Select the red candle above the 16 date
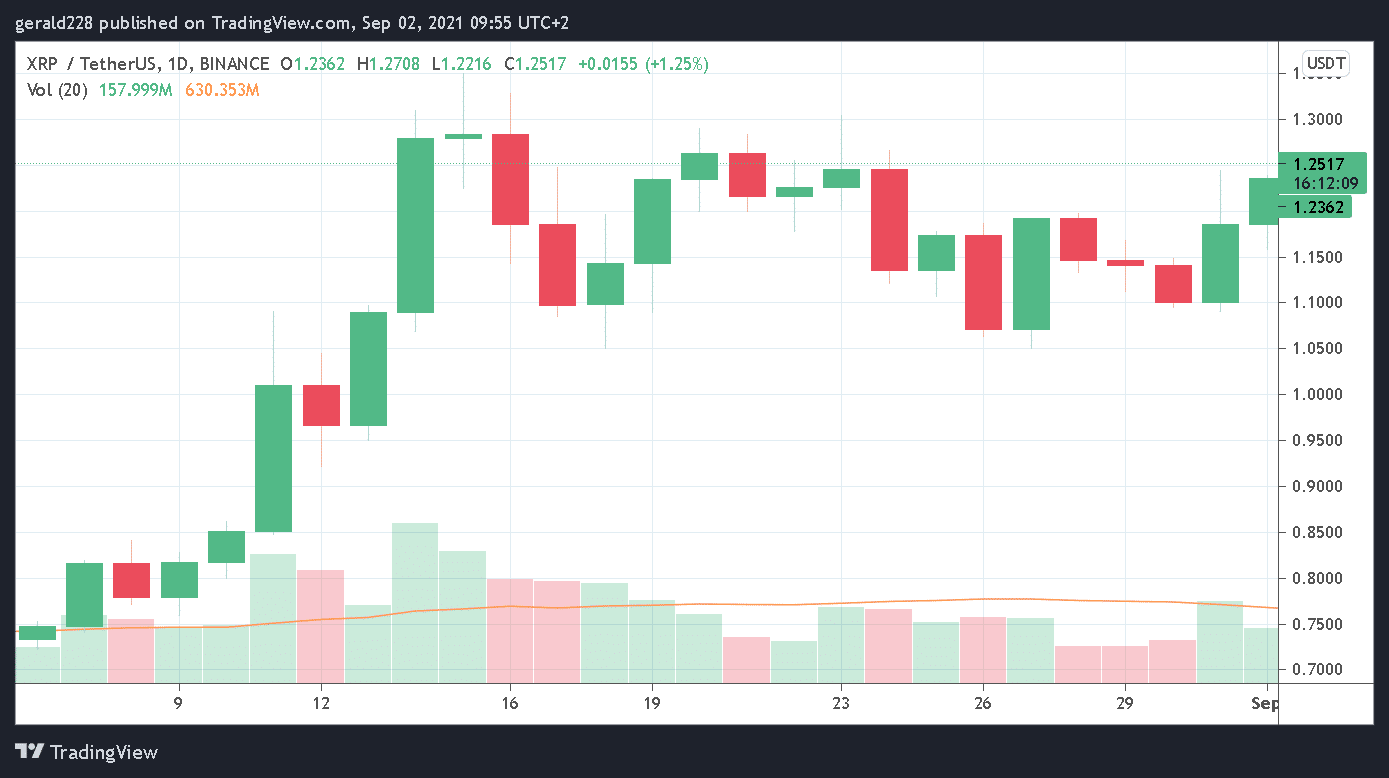 [x=510, y=179]
